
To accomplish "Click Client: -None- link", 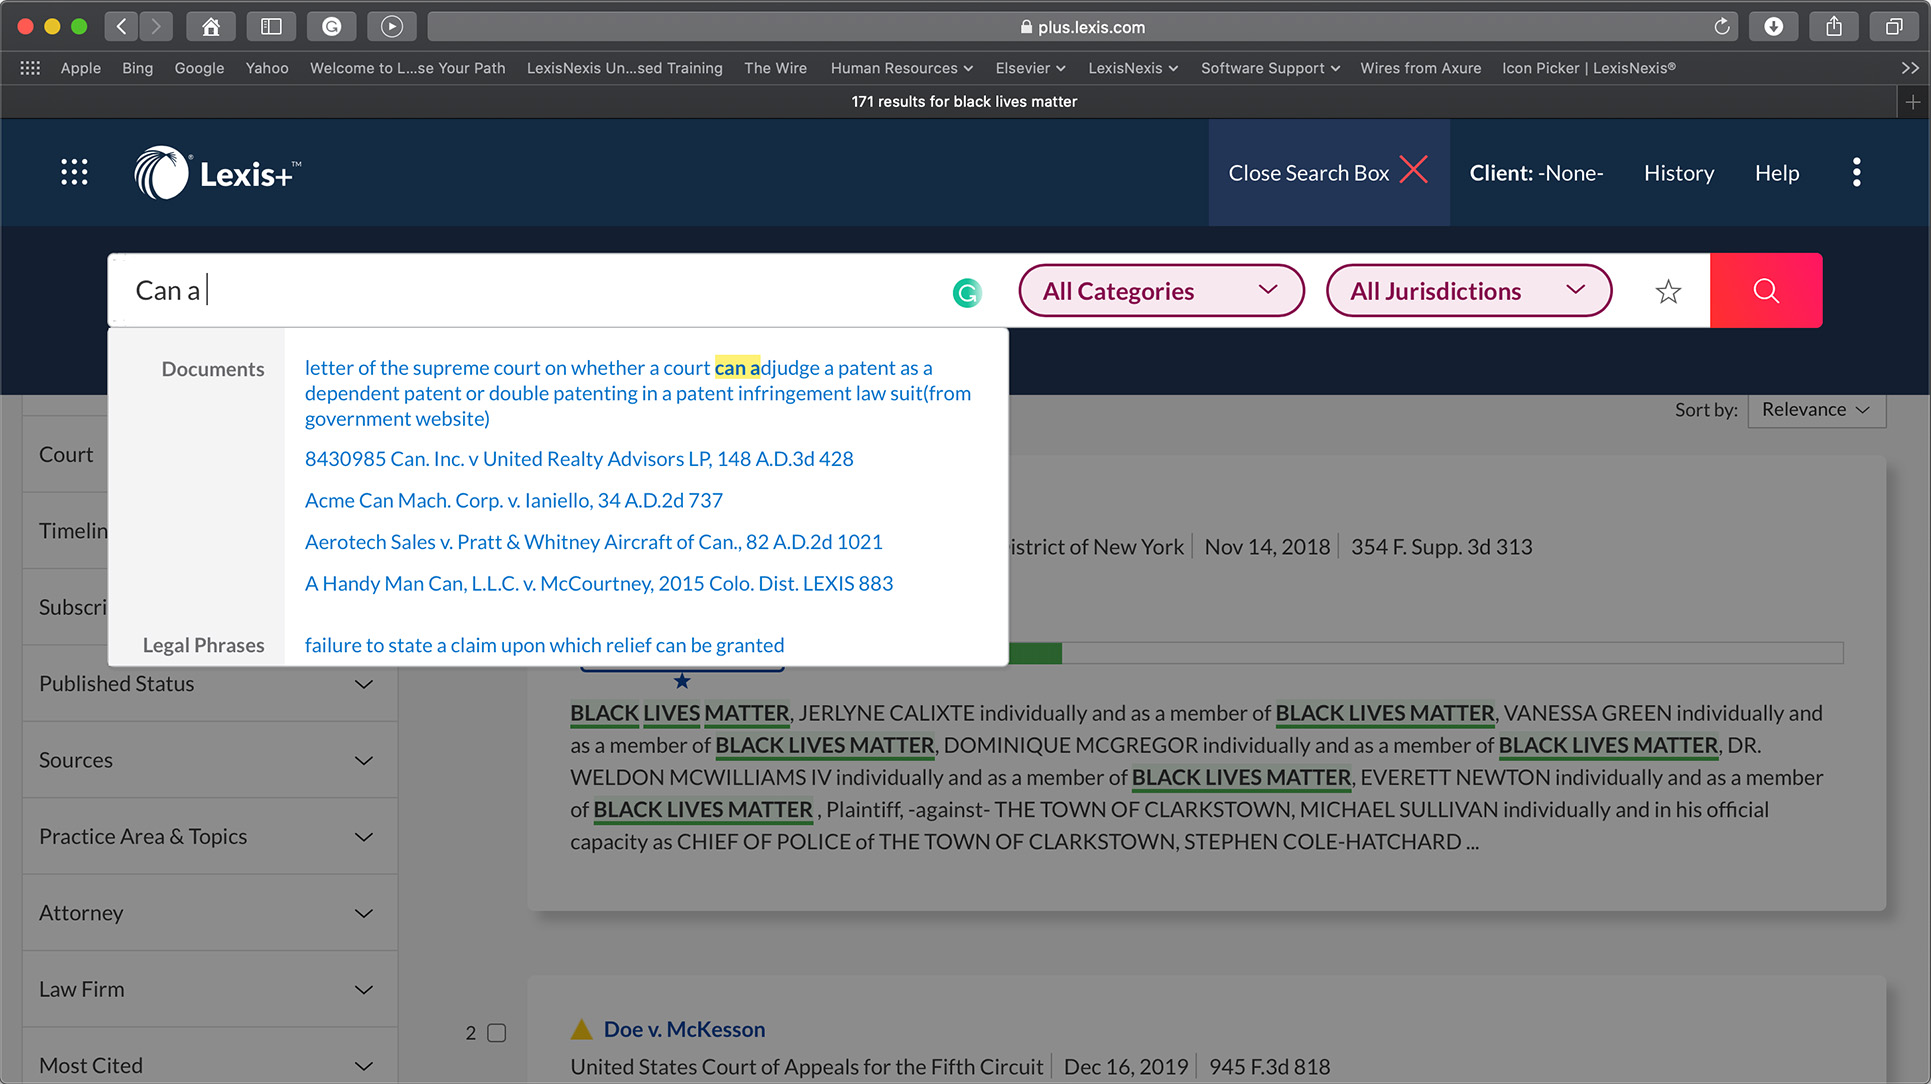I will (x=1536, y=173).
